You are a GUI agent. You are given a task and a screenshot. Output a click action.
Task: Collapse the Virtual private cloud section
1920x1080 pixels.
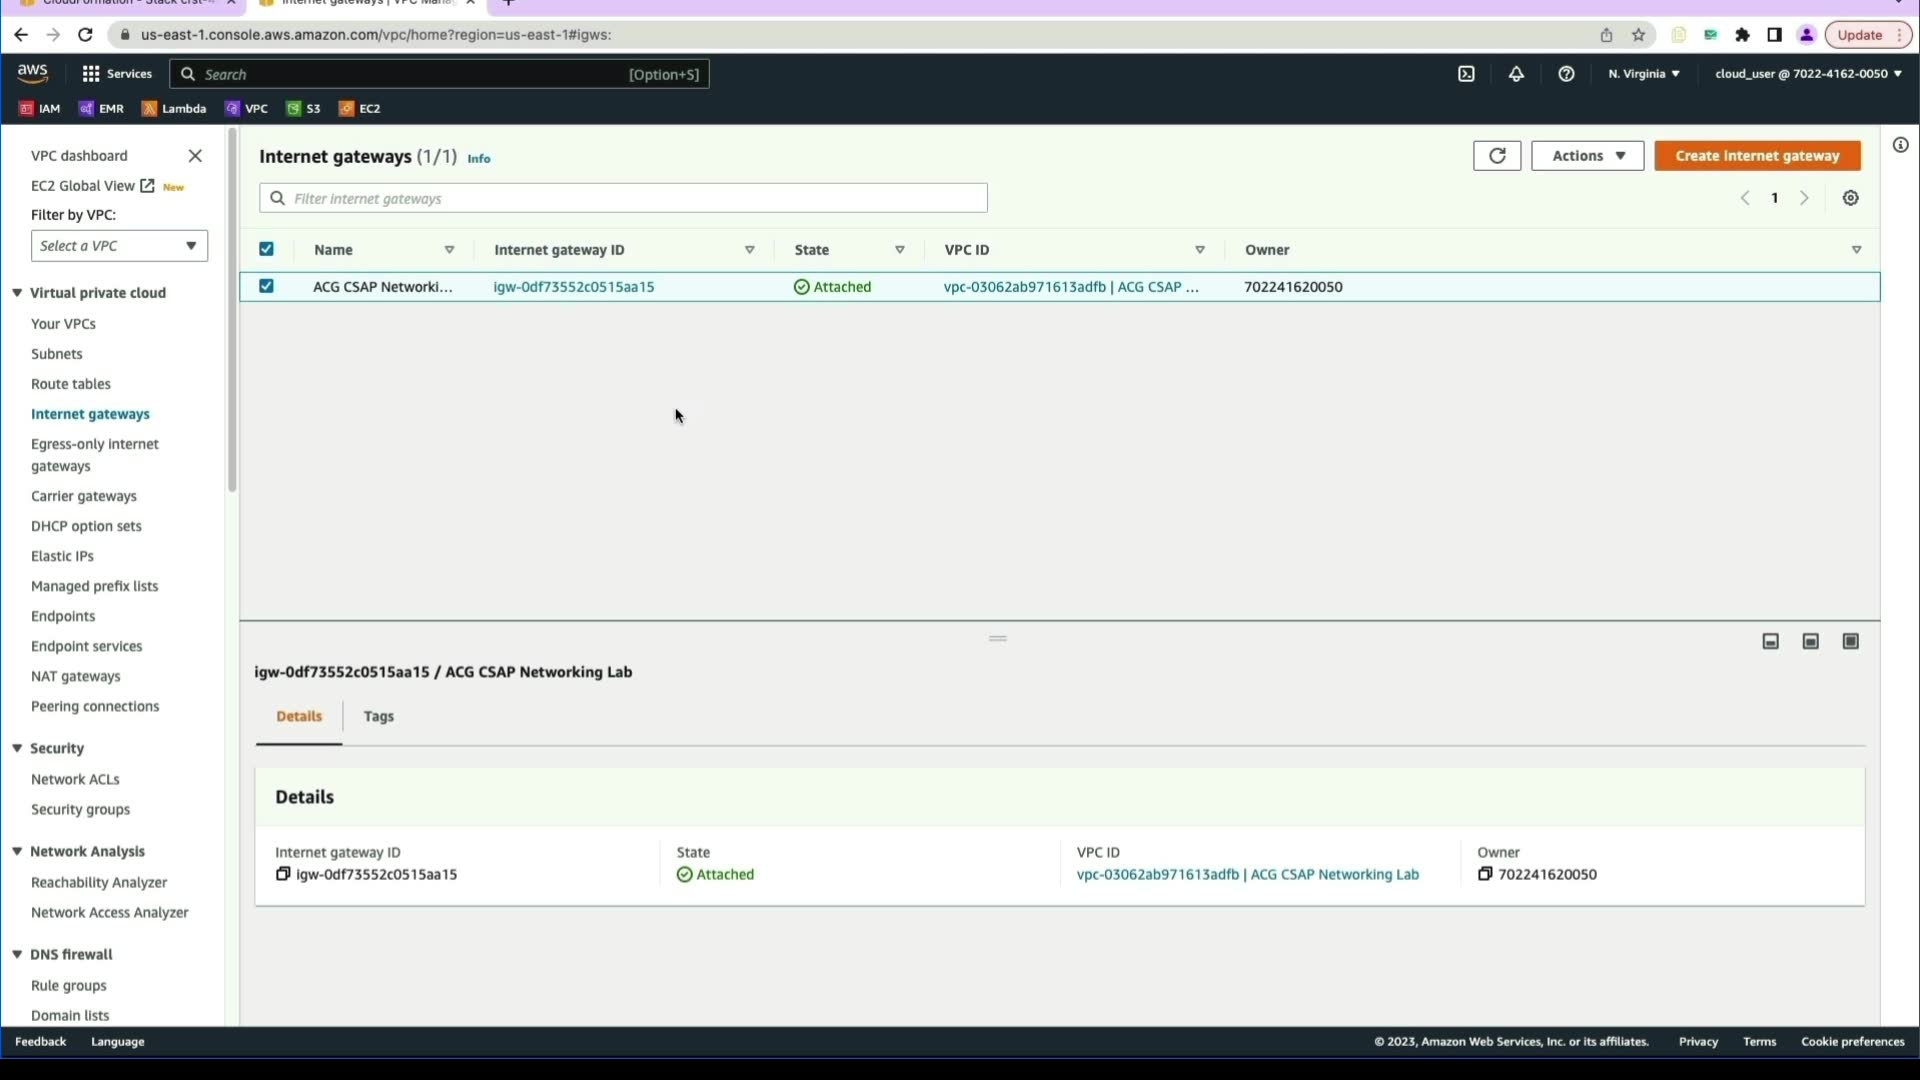coord(17,293)
